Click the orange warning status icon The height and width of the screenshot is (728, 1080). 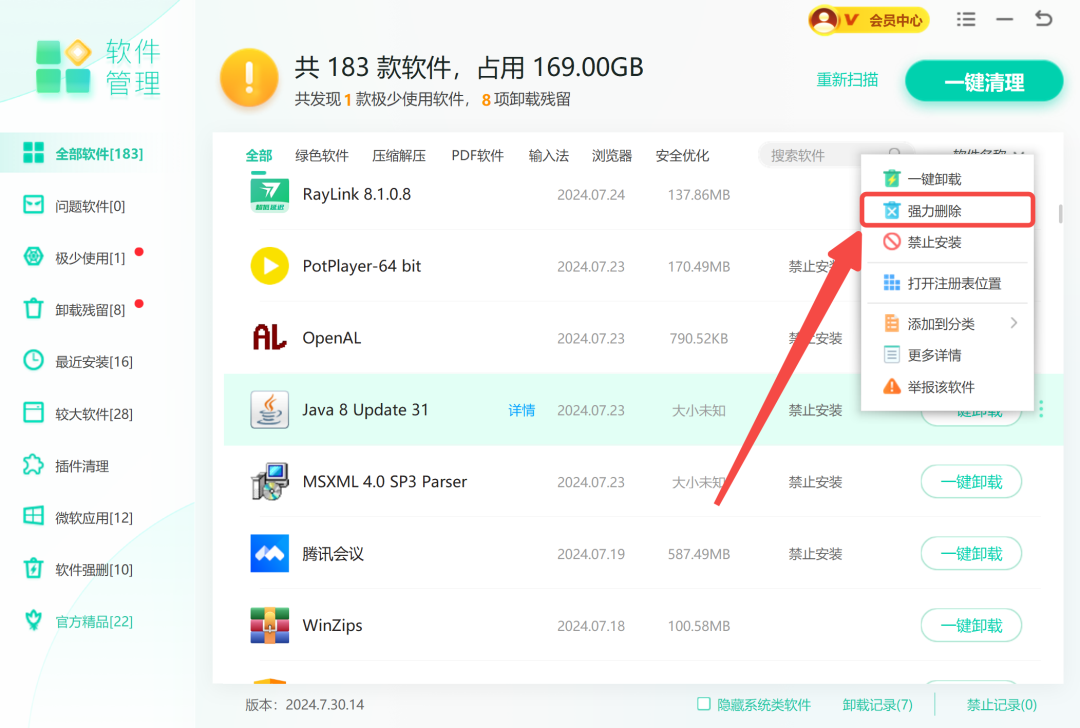coord(249,78)
